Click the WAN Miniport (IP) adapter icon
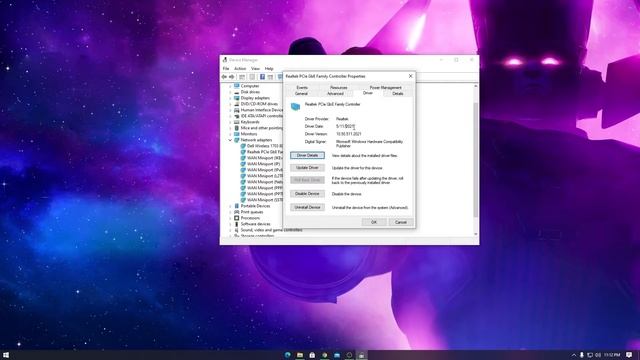 [243, 164]
